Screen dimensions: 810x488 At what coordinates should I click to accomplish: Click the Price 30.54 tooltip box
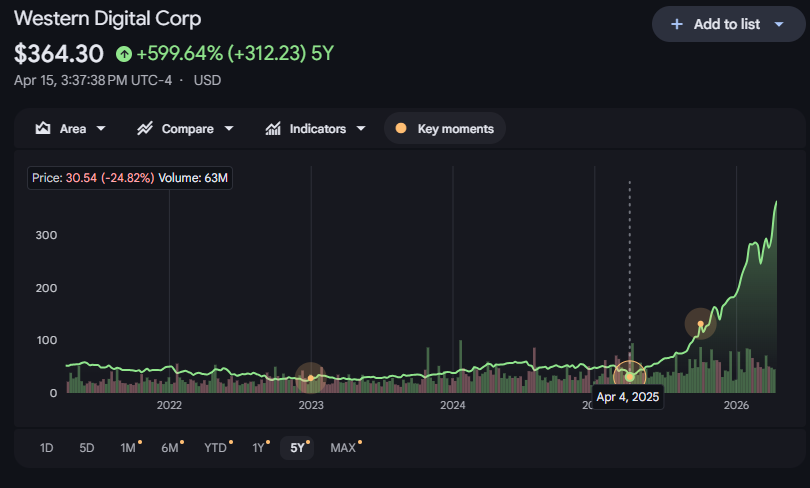130,178
